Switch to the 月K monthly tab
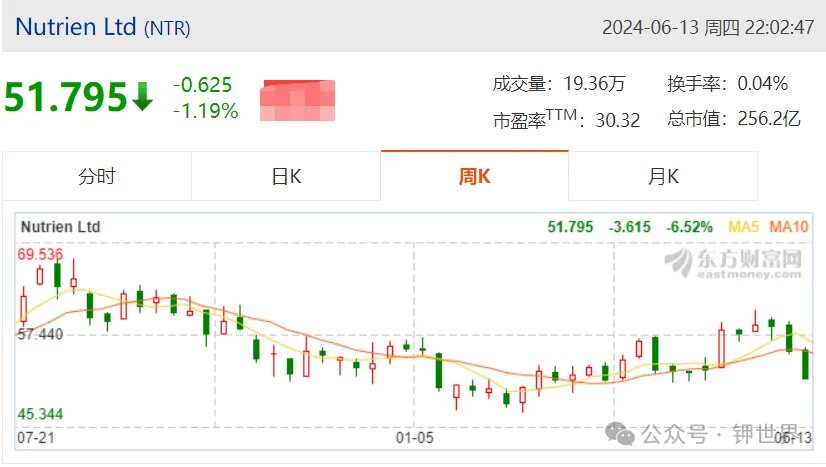The image size is (826, 467). coord(663,176)
